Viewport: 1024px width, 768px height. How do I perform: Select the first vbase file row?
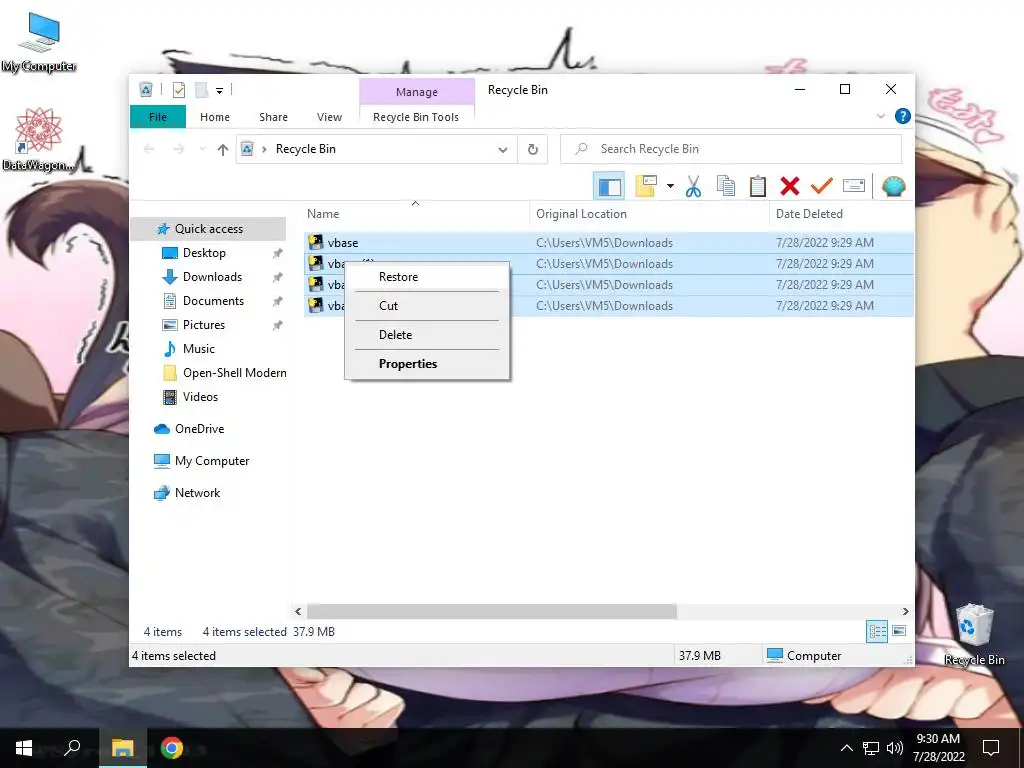(609, 242)
